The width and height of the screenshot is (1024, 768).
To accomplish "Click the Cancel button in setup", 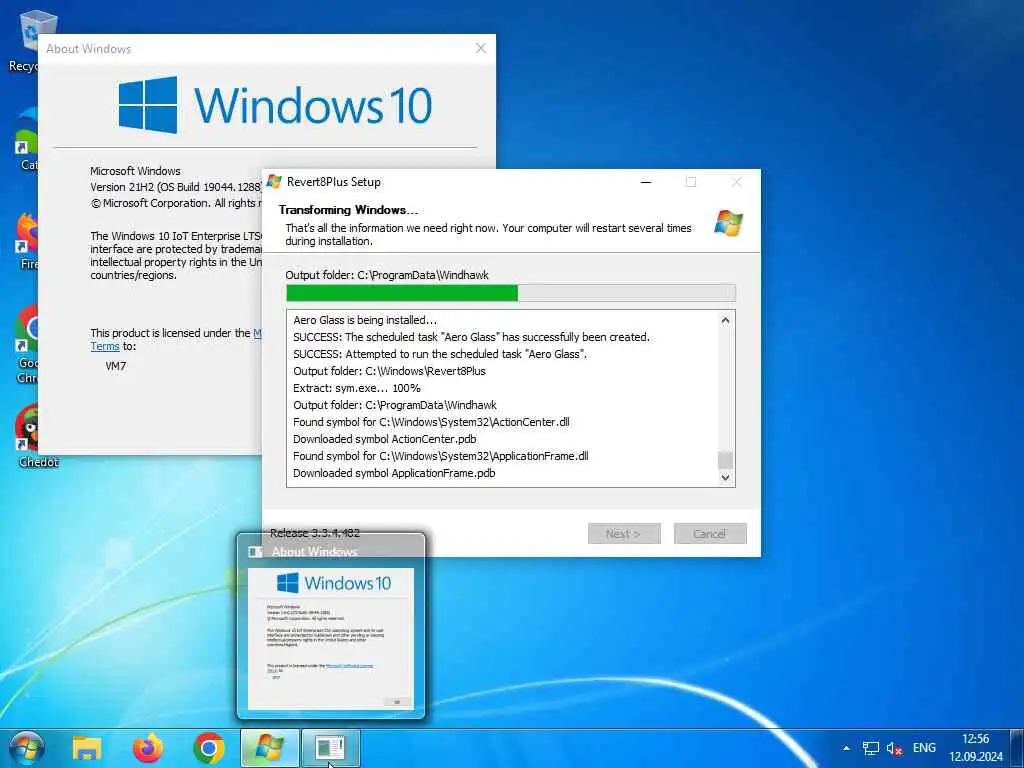I will point(710,534).
